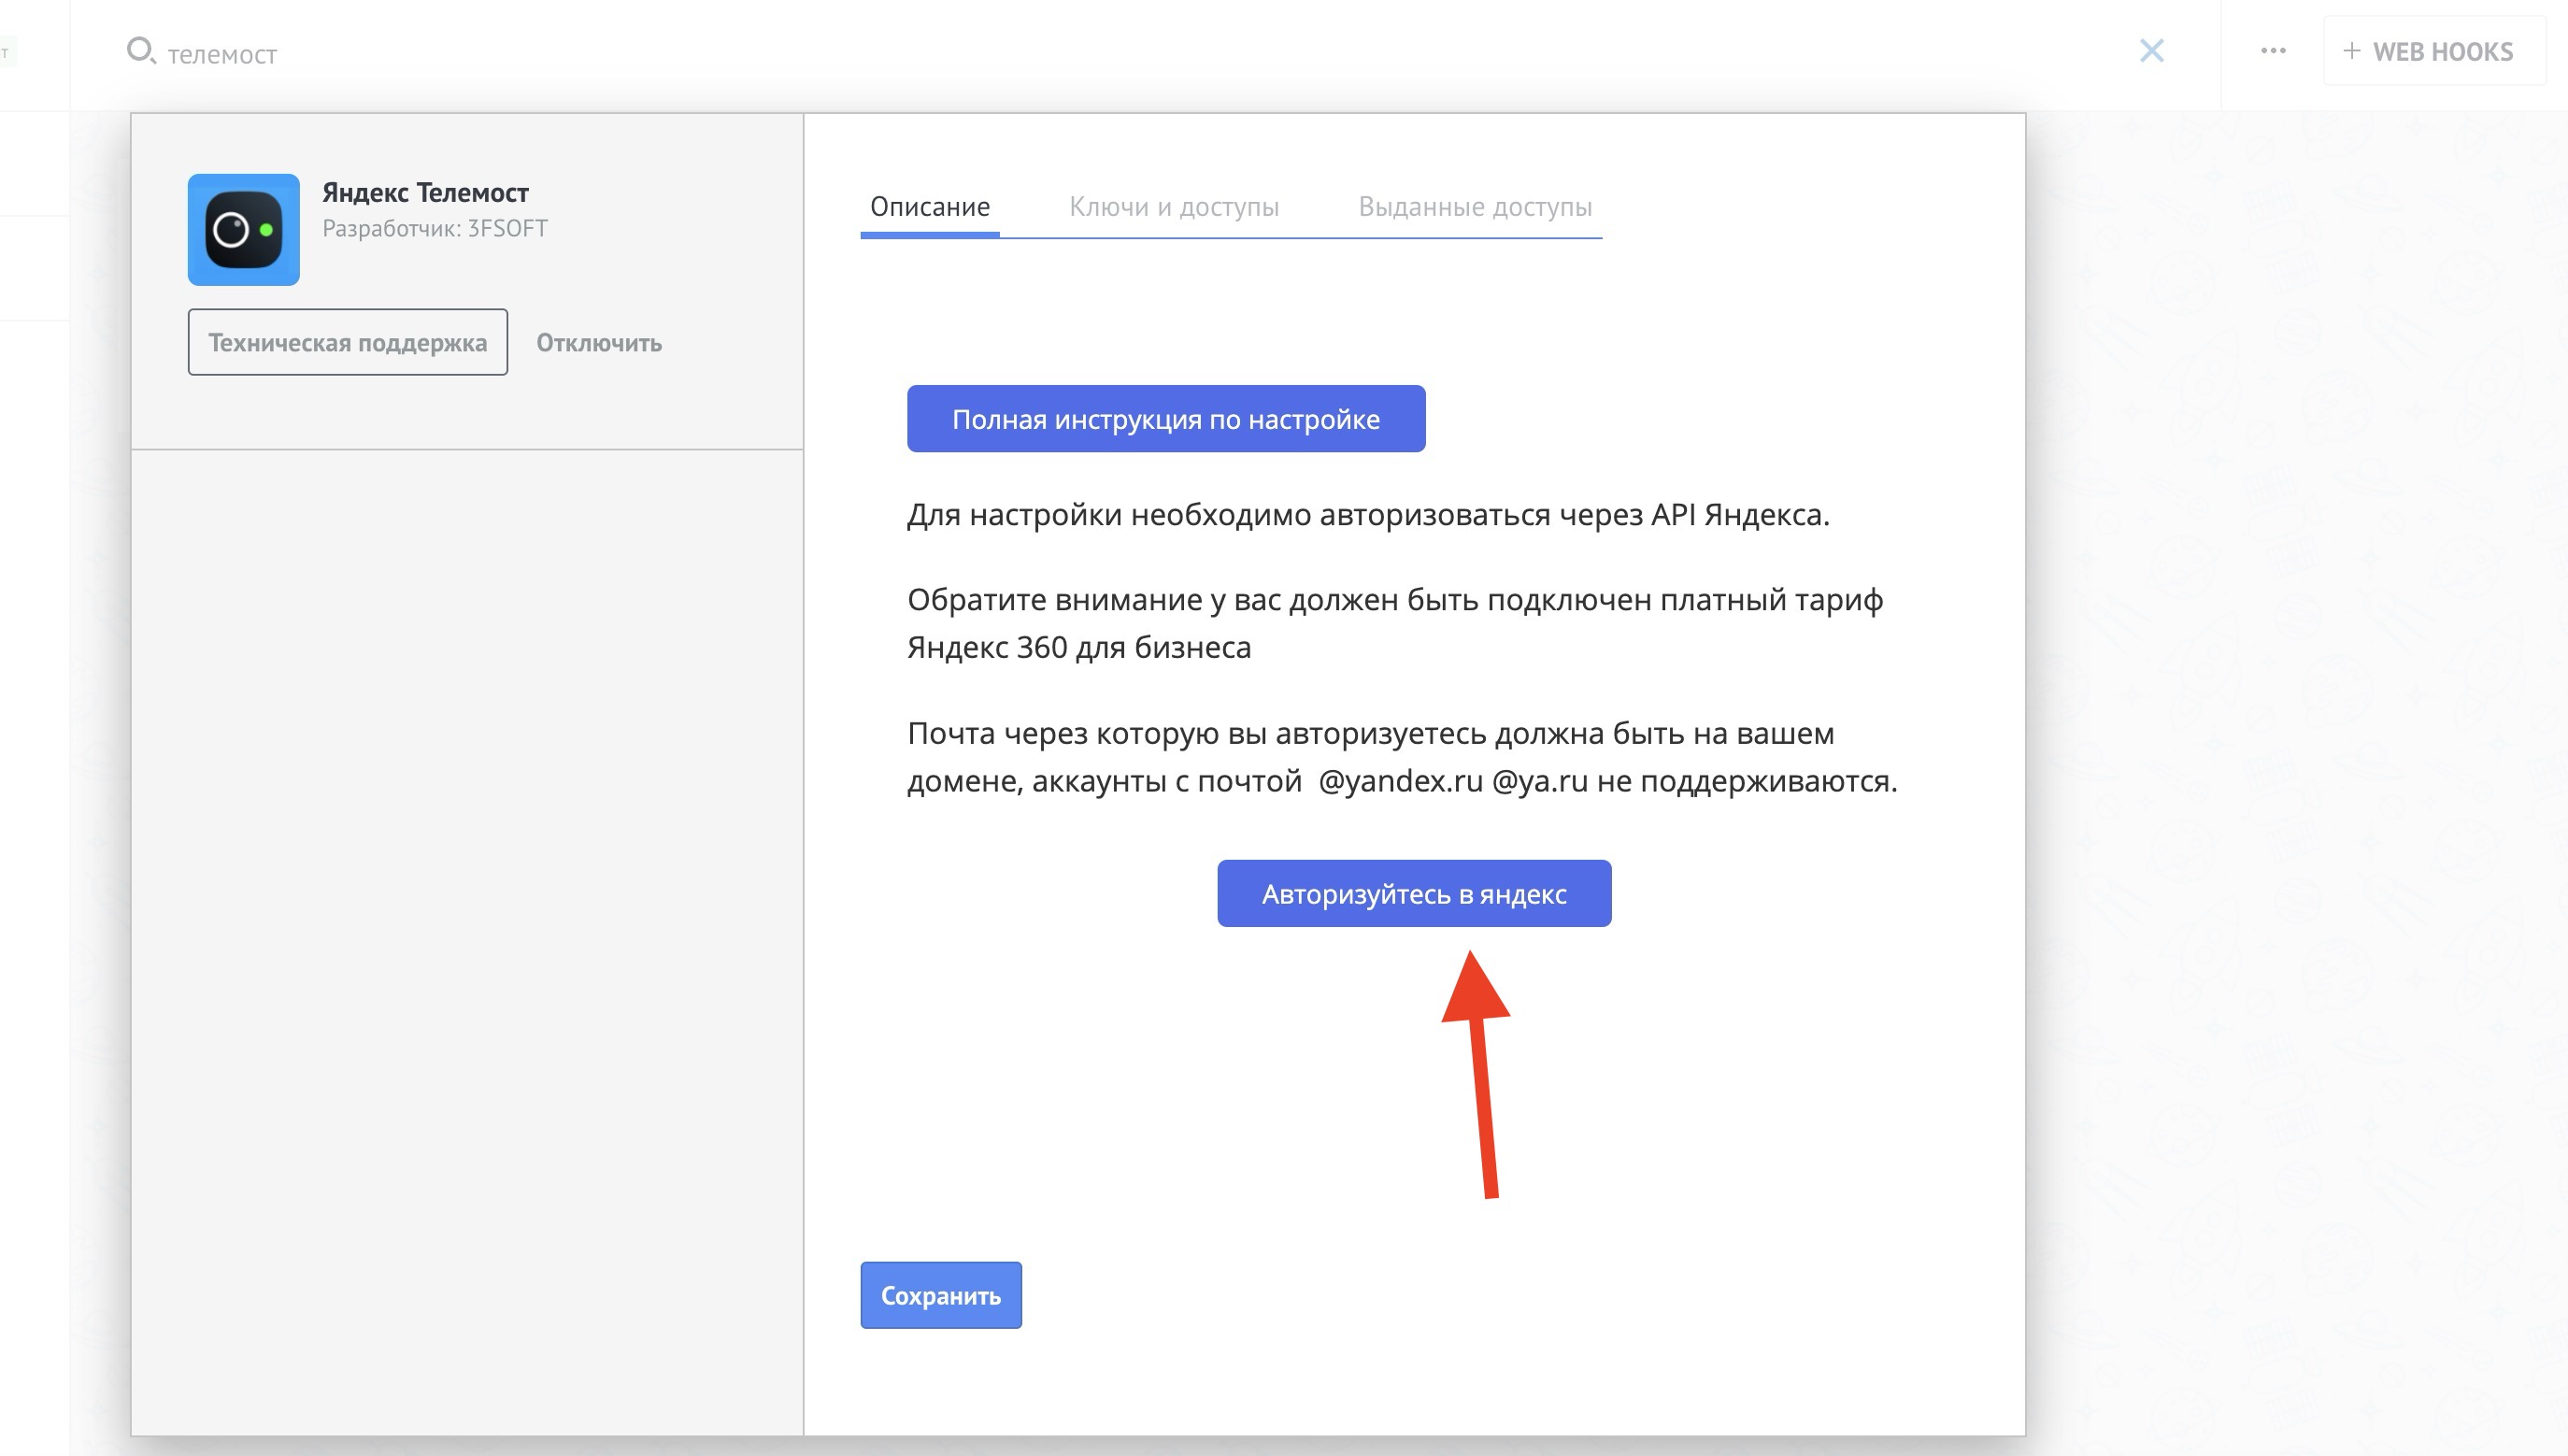2568x1456 pixels.
Task: Click the sentence about авторизоваться через API Яндекса
Action: [1368, 515]
